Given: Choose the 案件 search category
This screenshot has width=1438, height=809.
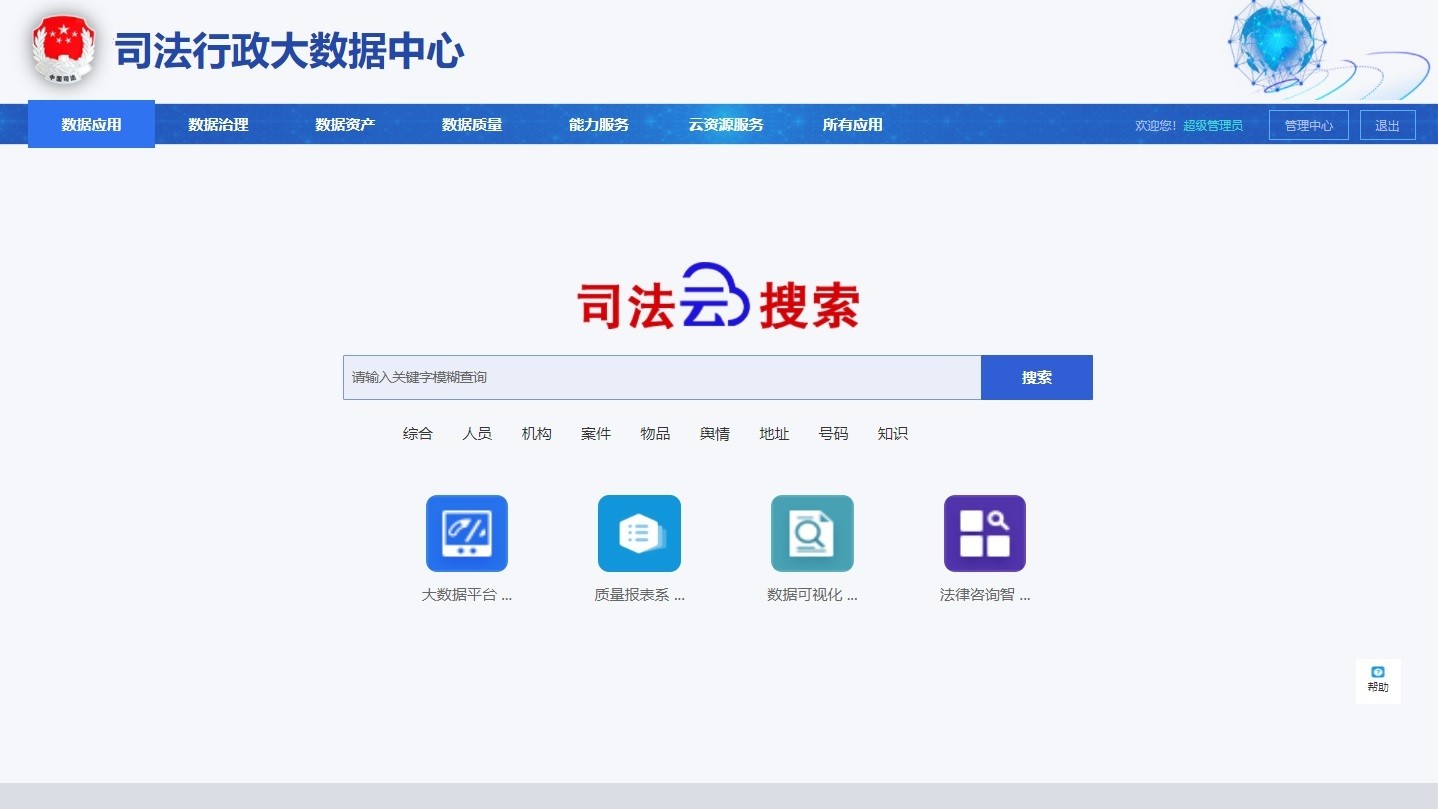Looking at the screenshot, I should (x=596, y=434).
